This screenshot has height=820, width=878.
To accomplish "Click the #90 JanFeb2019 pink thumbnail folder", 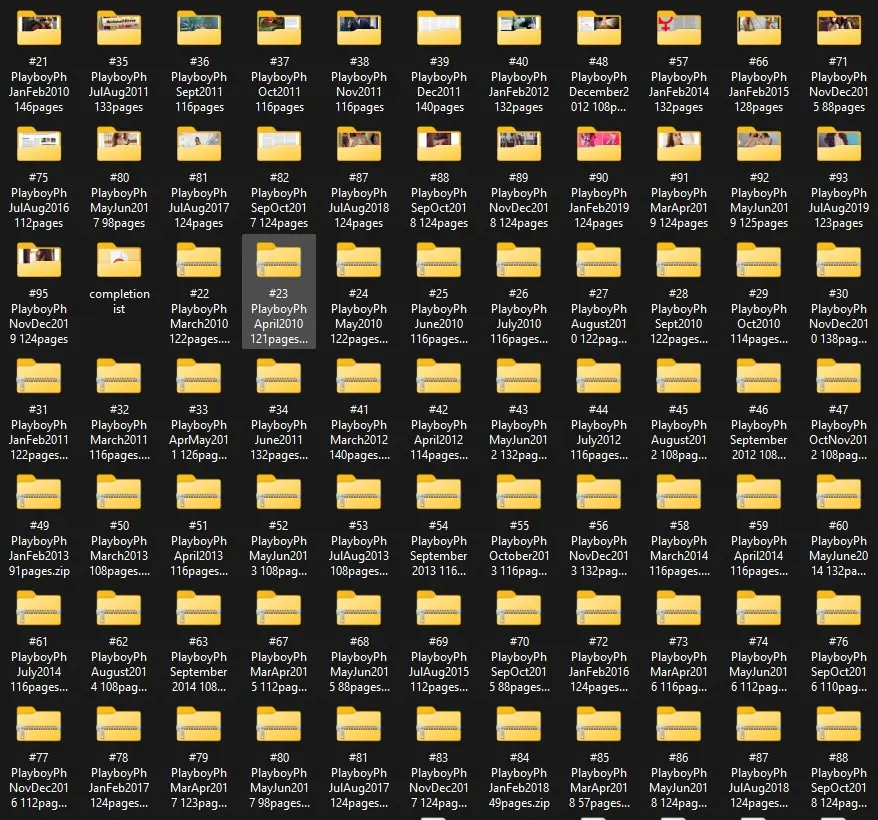I will click(x=599, y=145).
